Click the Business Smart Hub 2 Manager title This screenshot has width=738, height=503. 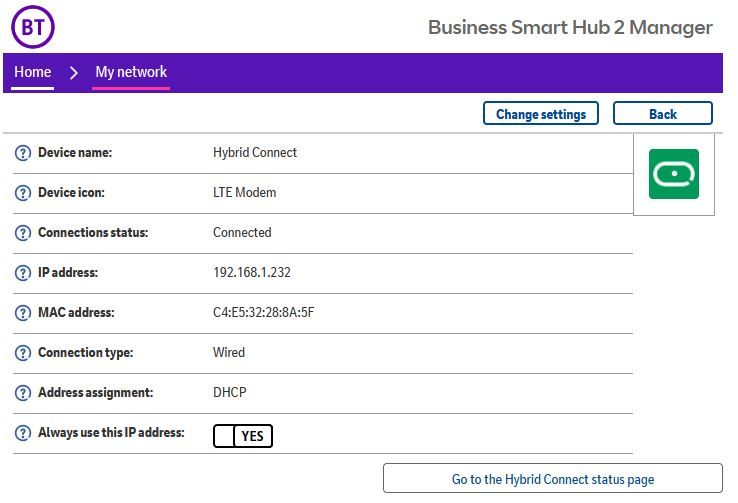[x=570, y=27]
